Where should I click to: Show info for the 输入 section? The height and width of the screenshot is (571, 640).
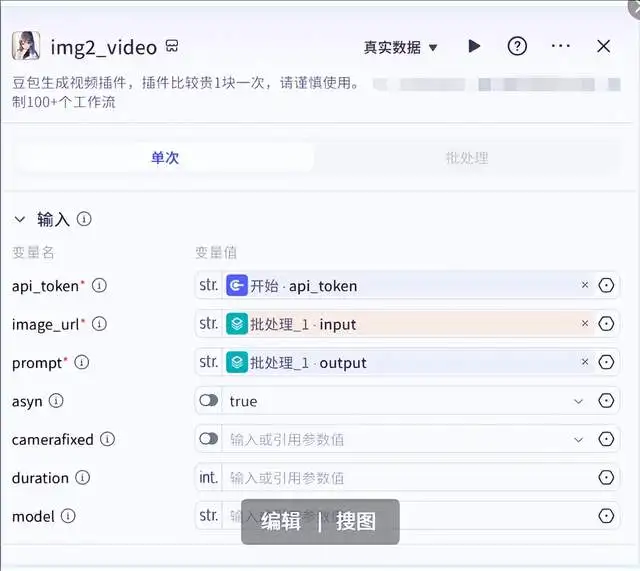[84, 219]
